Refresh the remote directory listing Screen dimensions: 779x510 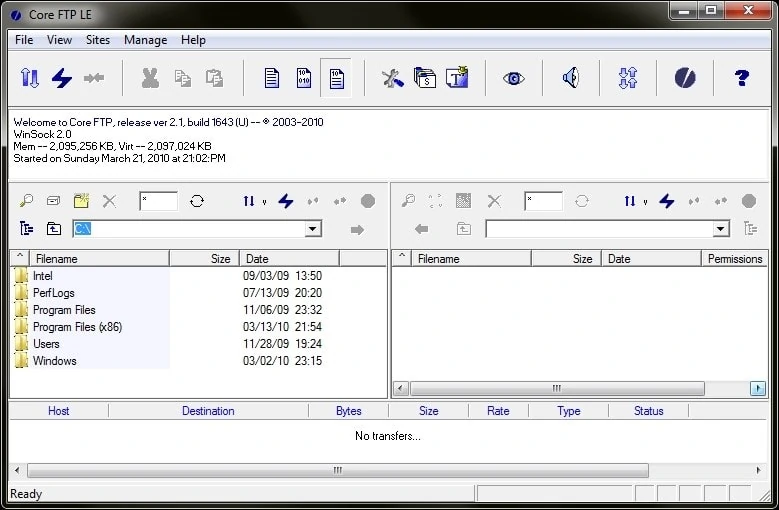point(582,201)
